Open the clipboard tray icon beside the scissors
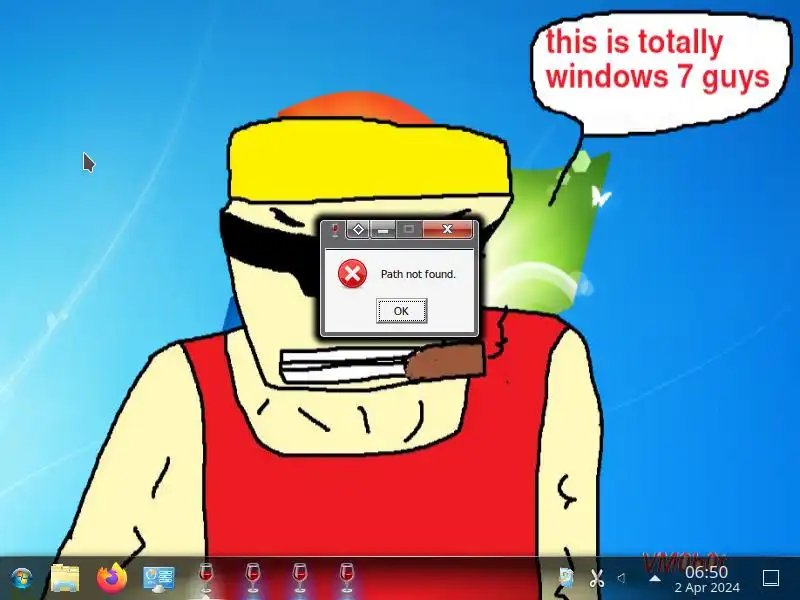 click(x=565, y=578)
